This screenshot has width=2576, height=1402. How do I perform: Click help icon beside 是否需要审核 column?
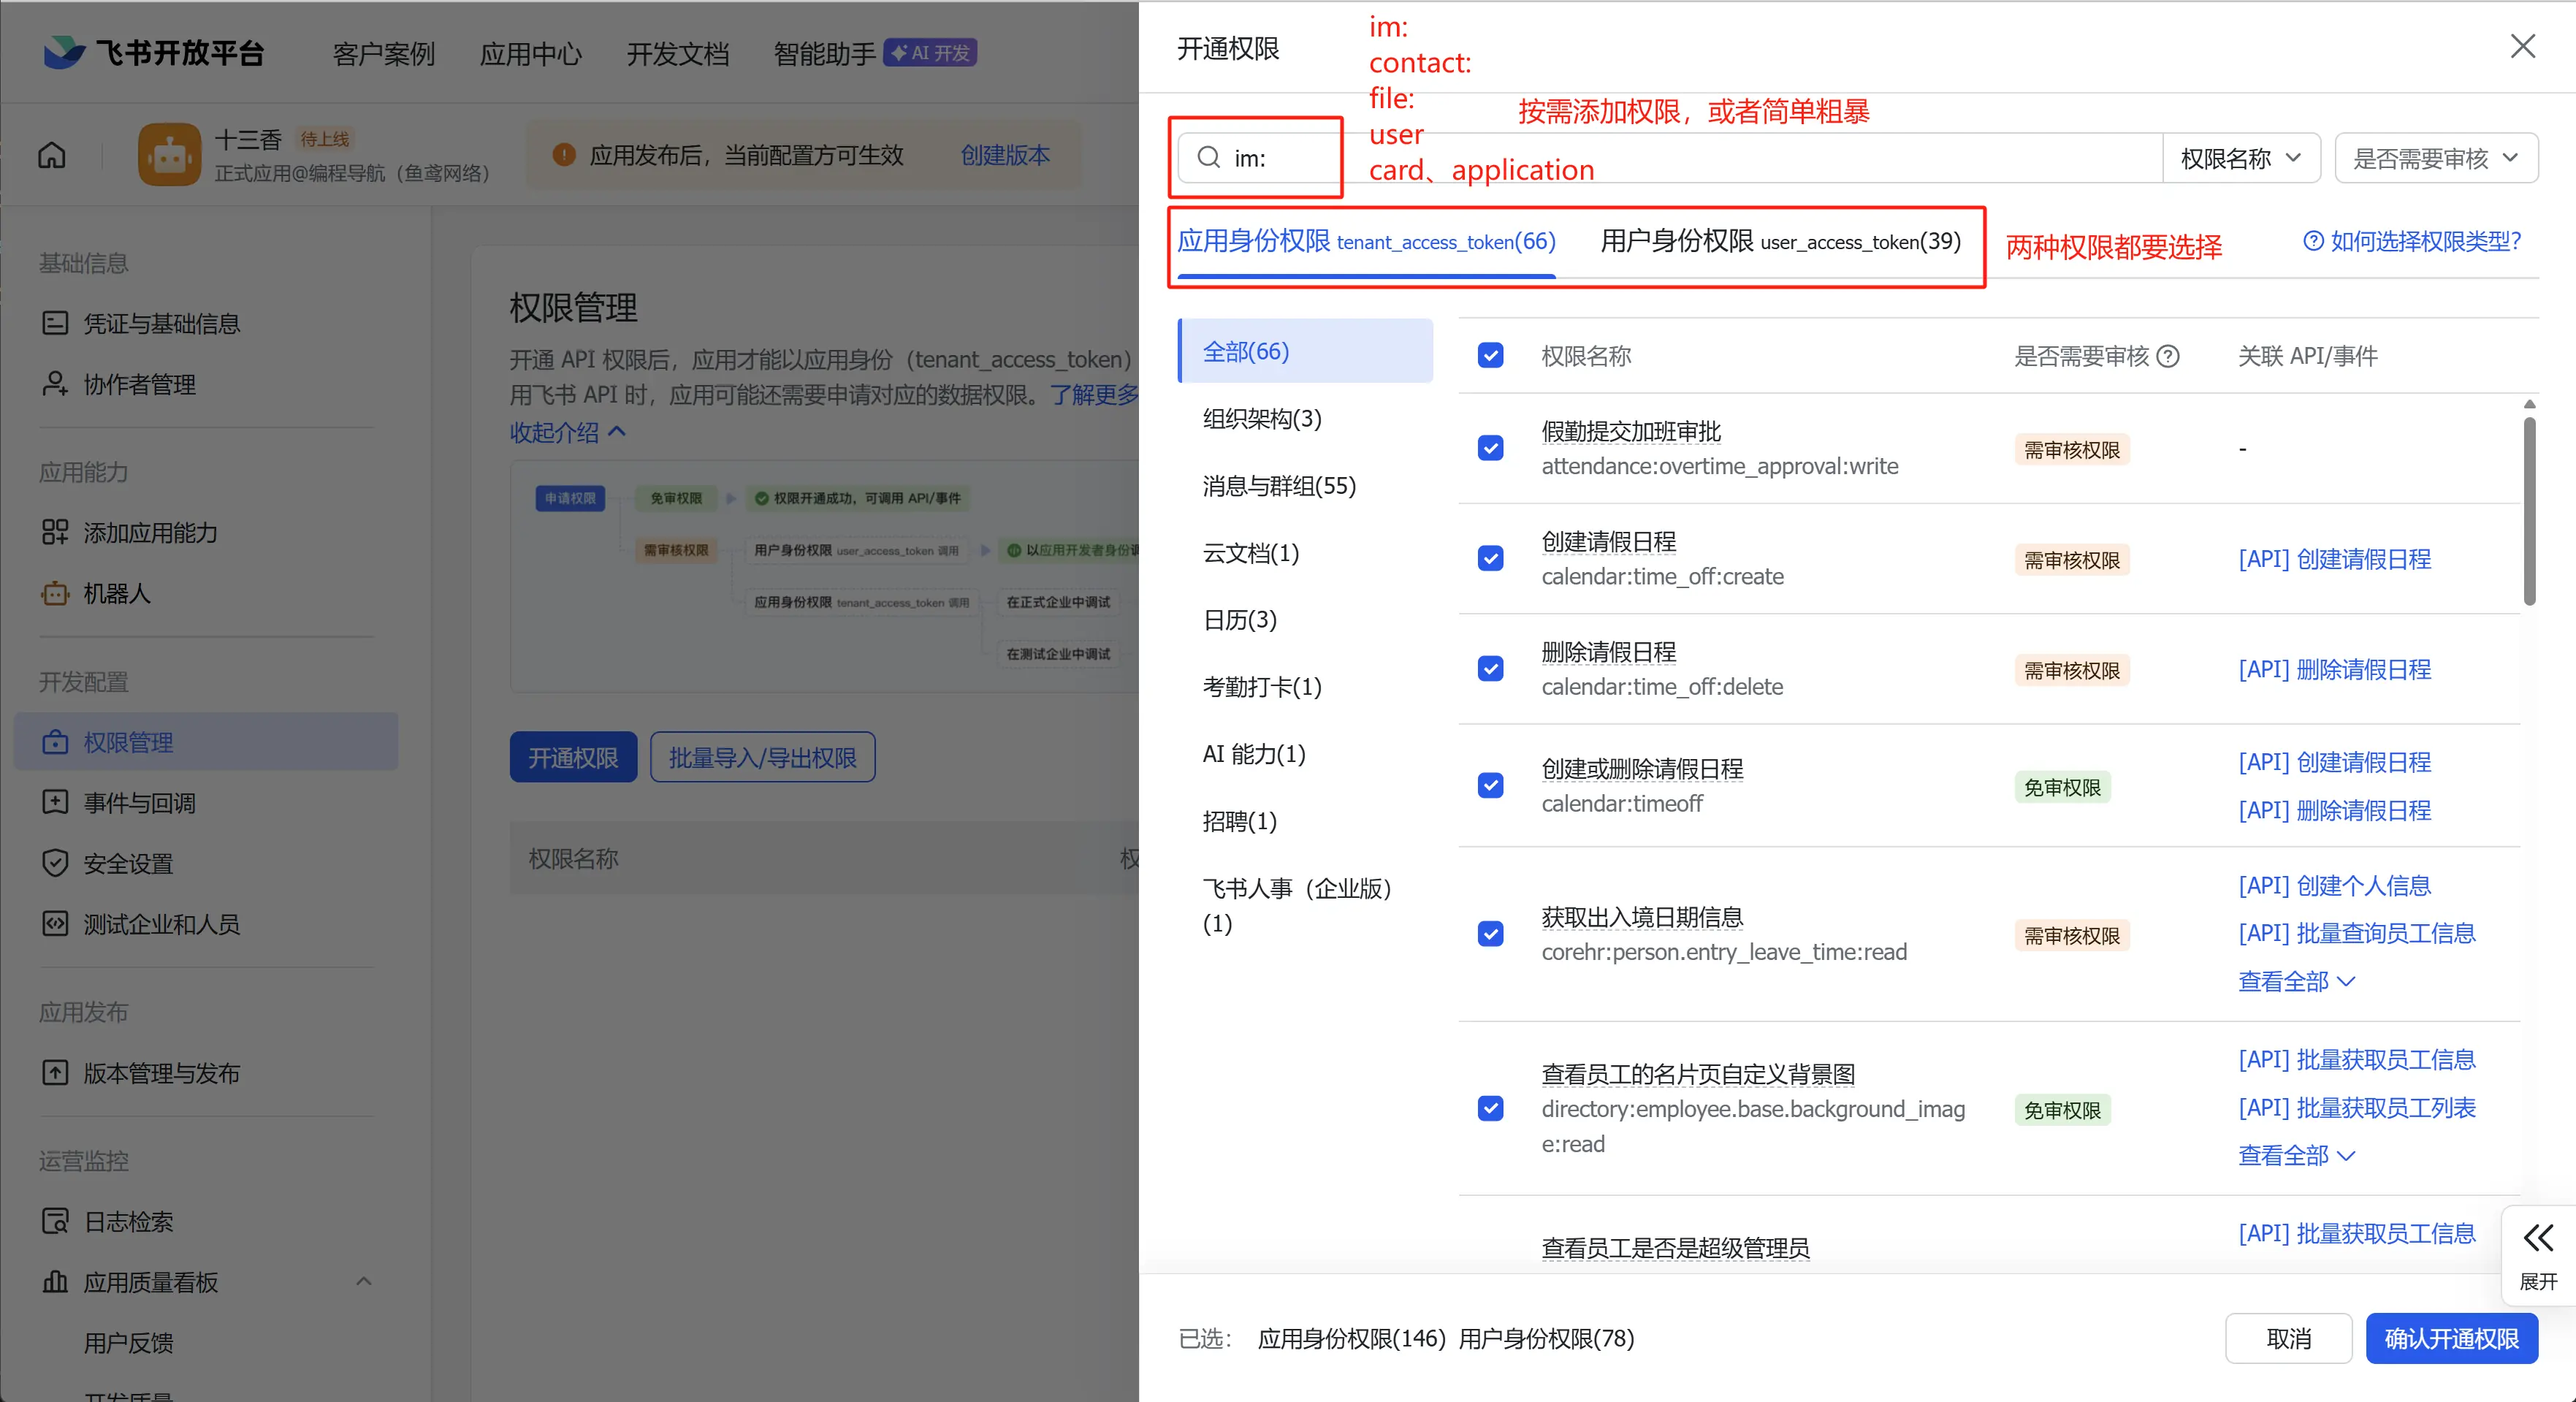[x=2168, y=356]
